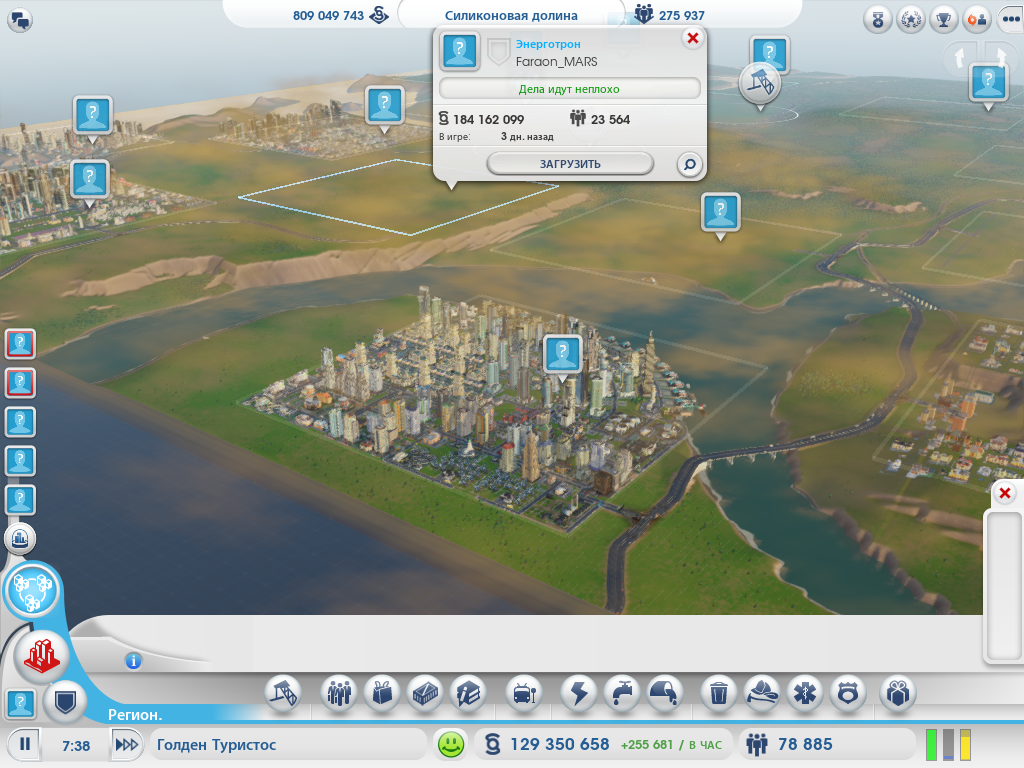Click the magnifier icon beside ЗАГРУЗИТЬ
Viewport: 1024px width, 768px height.
pyautogui.click(x=690, y=165)
